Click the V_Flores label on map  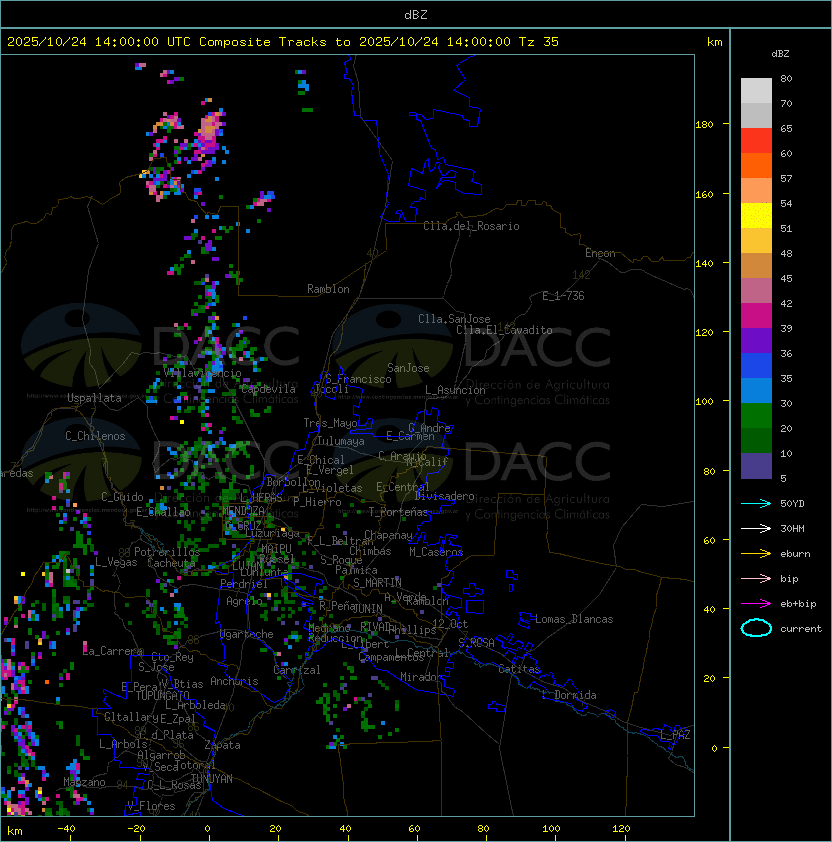(151, 806)
